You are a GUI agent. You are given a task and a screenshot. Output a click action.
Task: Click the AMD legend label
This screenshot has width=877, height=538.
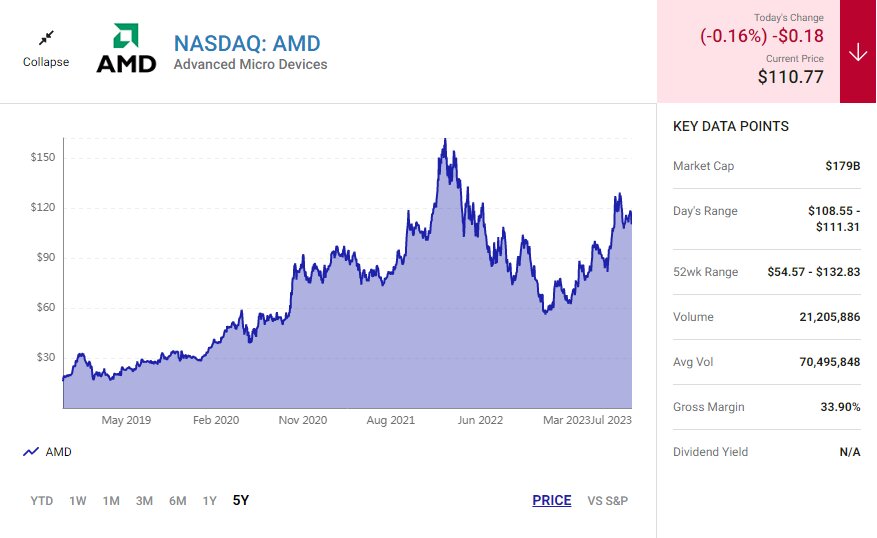pos(59,452)
